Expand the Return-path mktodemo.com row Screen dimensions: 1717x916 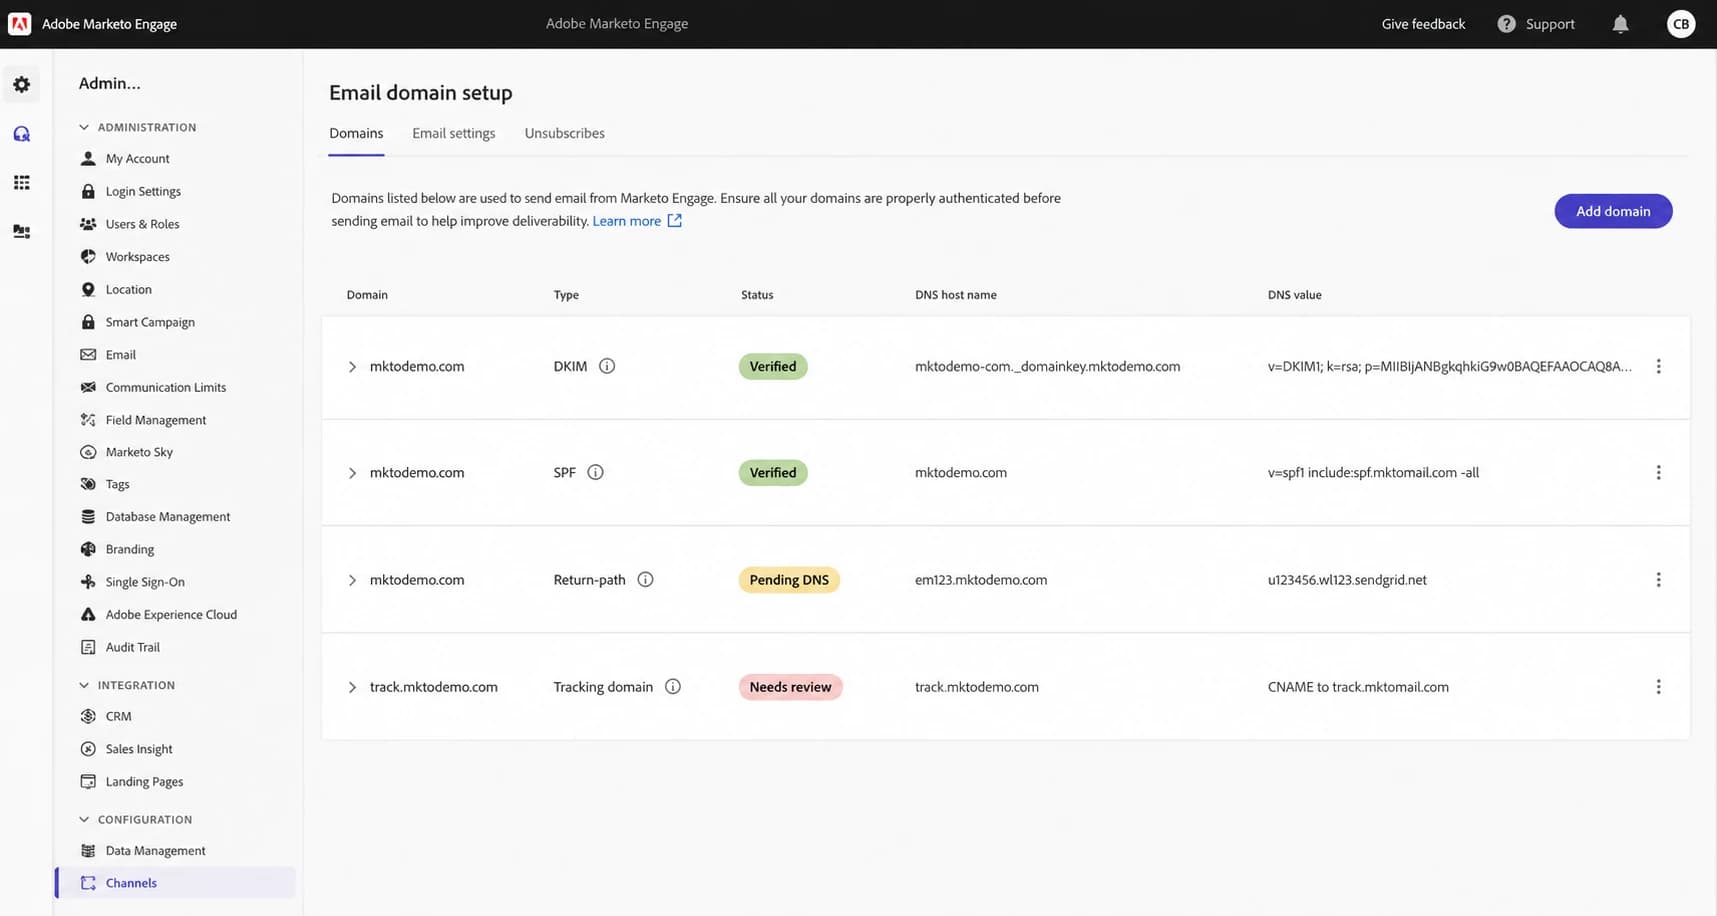[352, 580]
